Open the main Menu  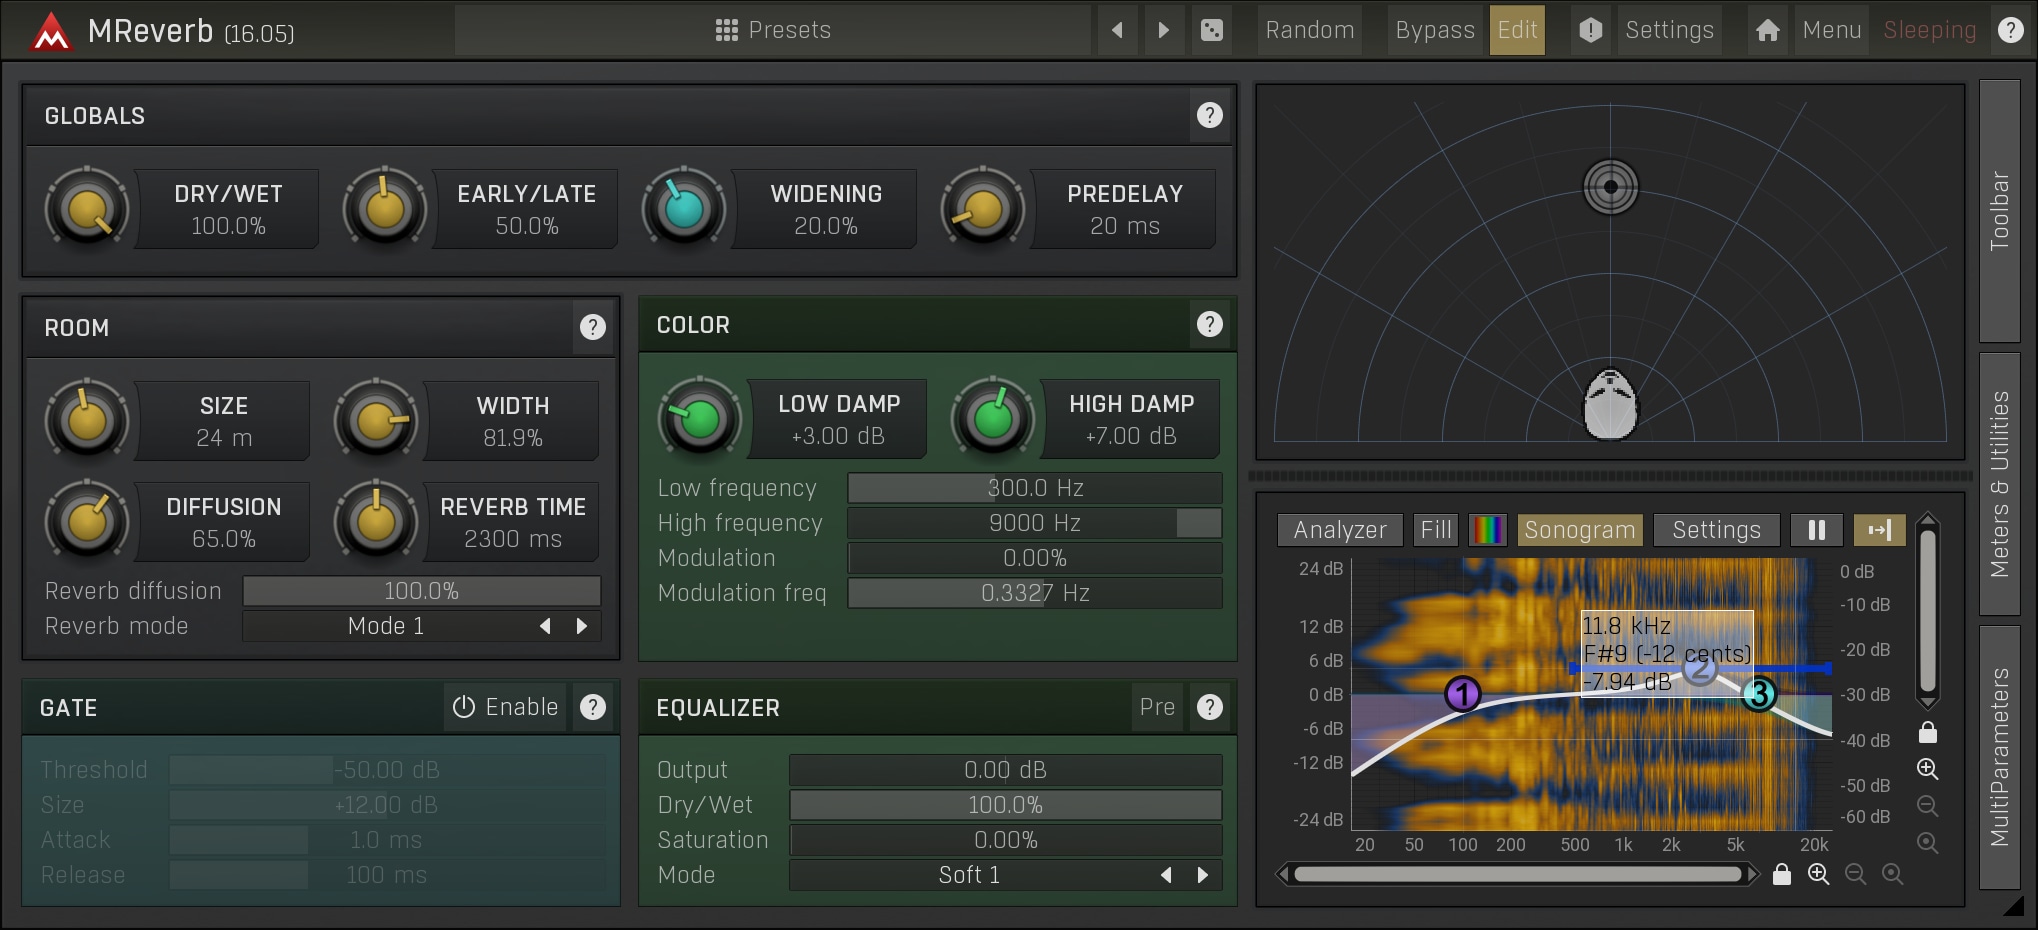coord(1832,30)
